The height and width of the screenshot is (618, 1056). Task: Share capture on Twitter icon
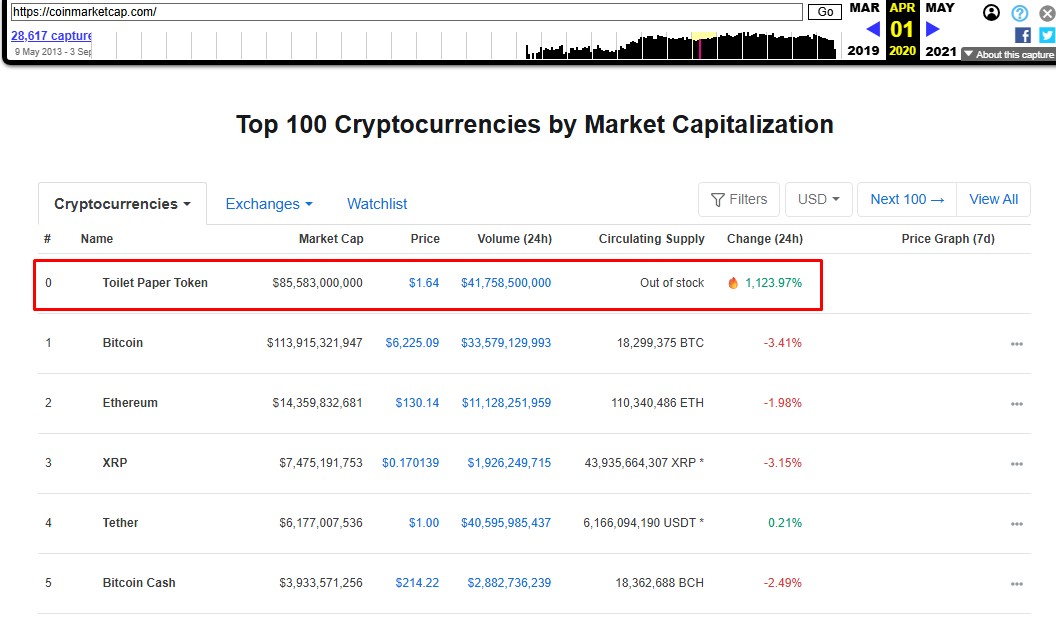tap(1047, 35)
